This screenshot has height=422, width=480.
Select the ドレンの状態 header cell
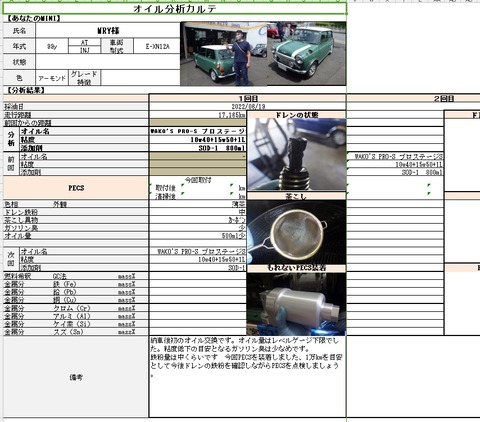pos(296,115)
